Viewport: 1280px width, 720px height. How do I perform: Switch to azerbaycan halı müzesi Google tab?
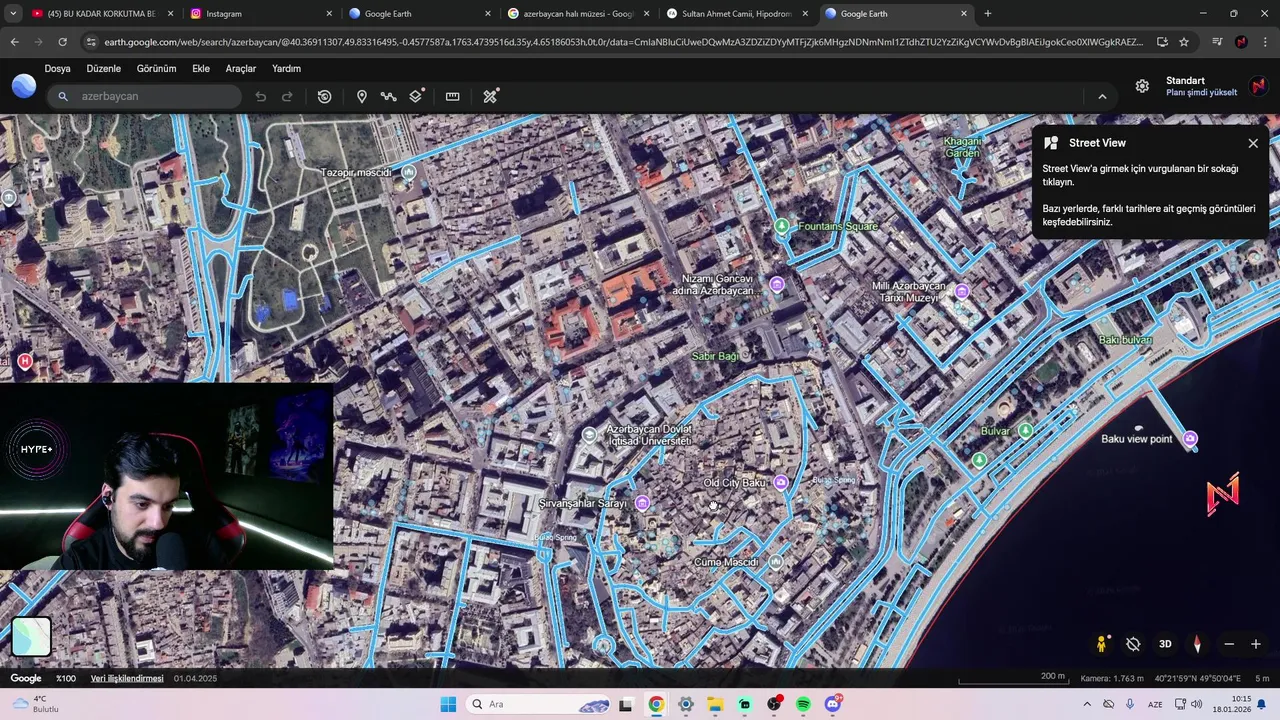click(x=576, y=14)
